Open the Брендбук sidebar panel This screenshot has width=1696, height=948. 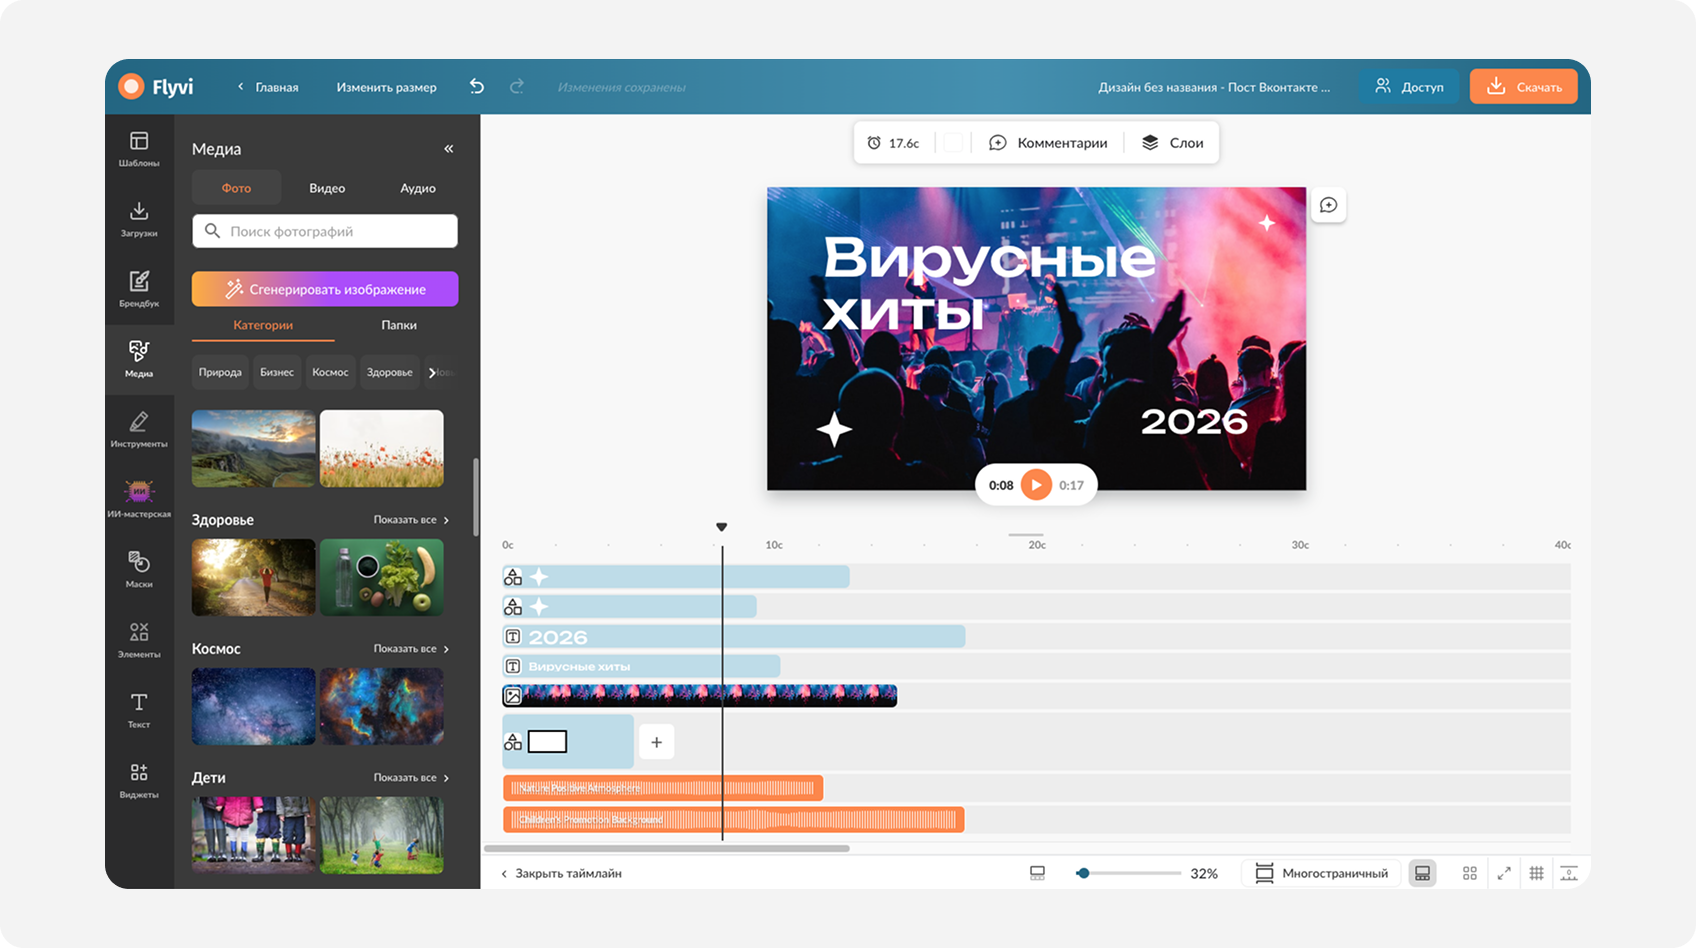(x=139, y=289)
